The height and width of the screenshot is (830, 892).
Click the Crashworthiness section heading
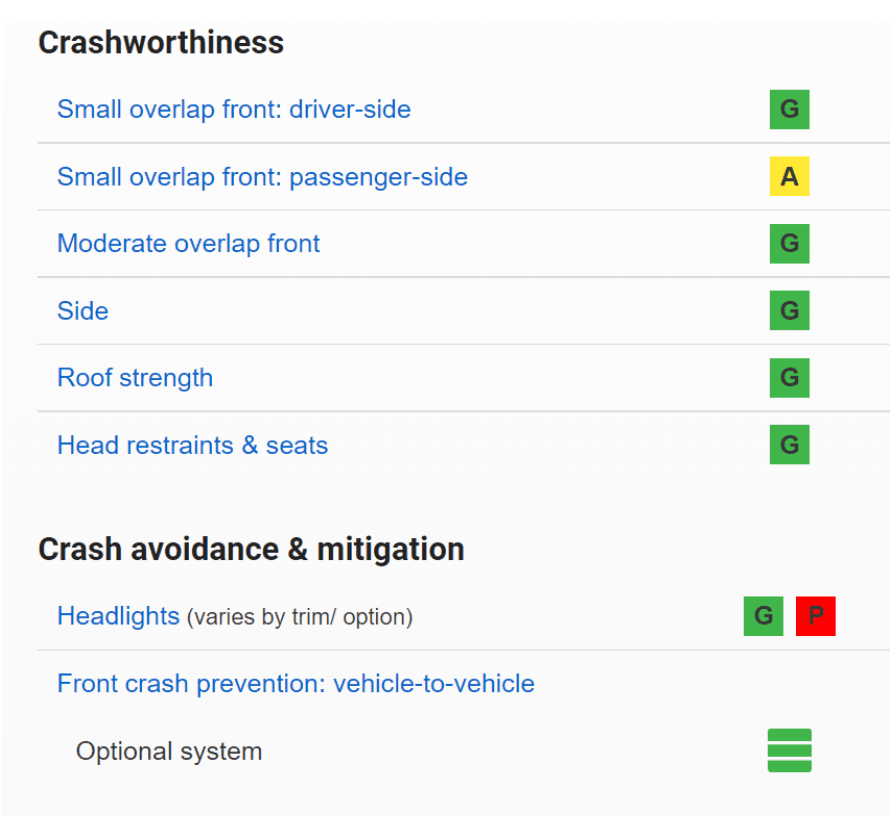161,43
